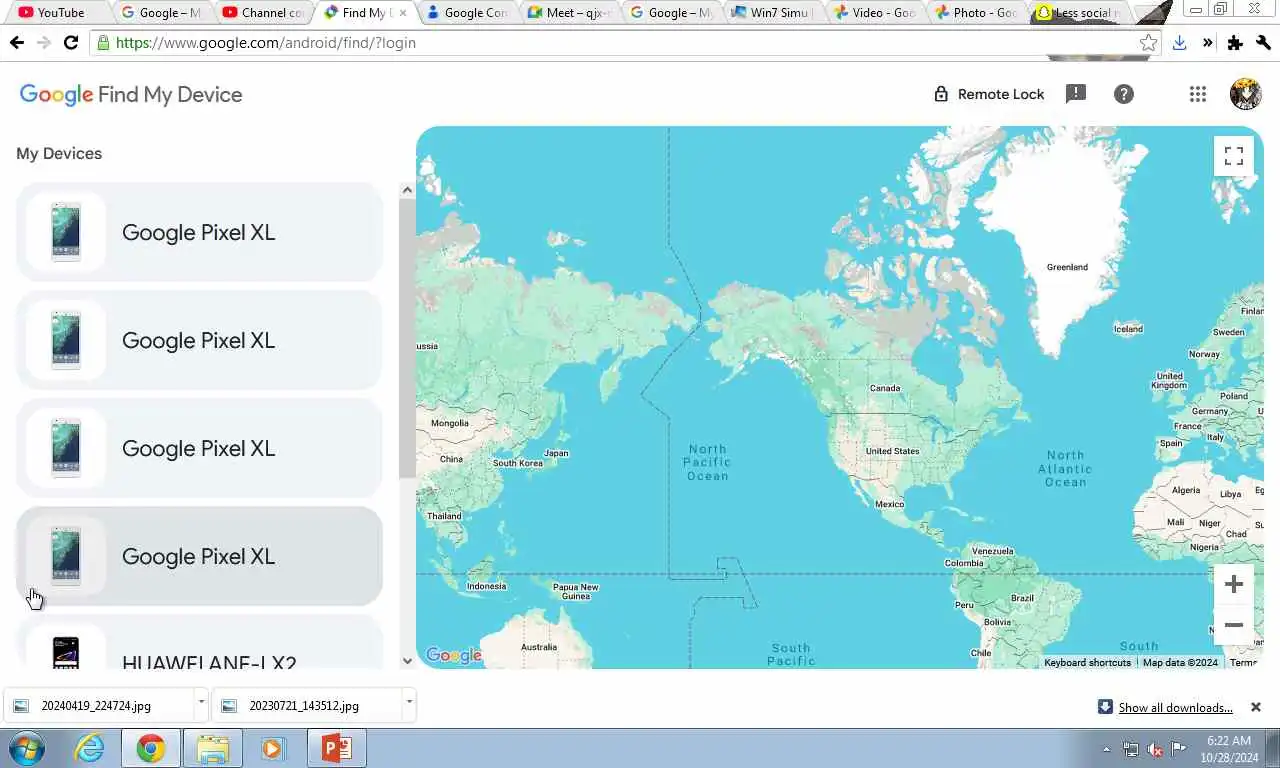Viewport: 1280px width, 768px height.
Task: Click Show all downloads link
Action: click(x=1175, y=707)
